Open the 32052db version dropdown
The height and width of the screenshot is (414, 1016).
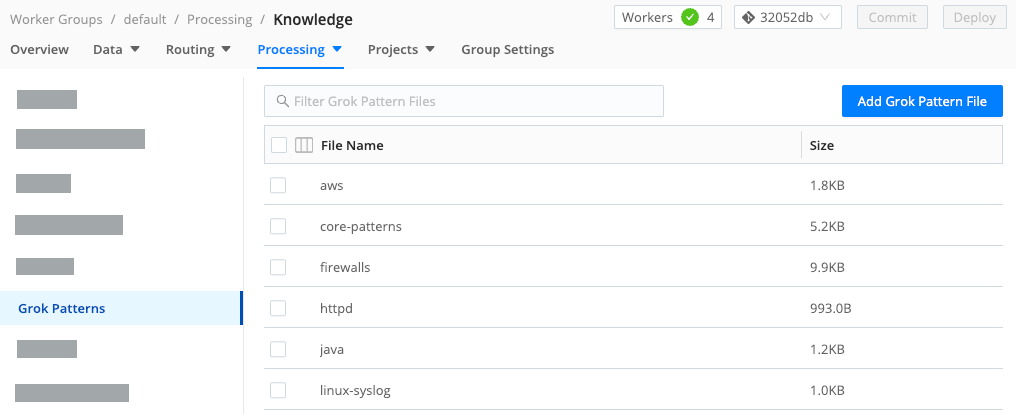pyautogui.click(x=787, y=18)
